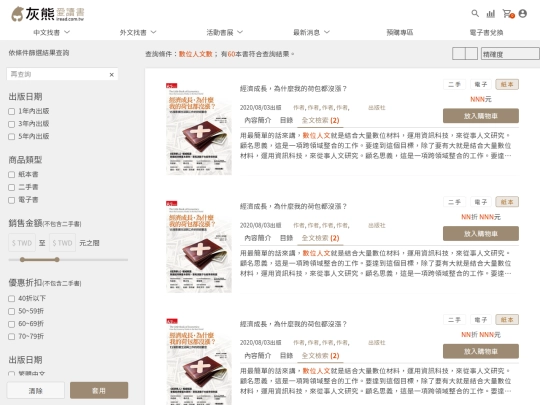This screenshot has height=405, width=540.
Task: Expand the 外文找書 menu
Action: [138, 32]
